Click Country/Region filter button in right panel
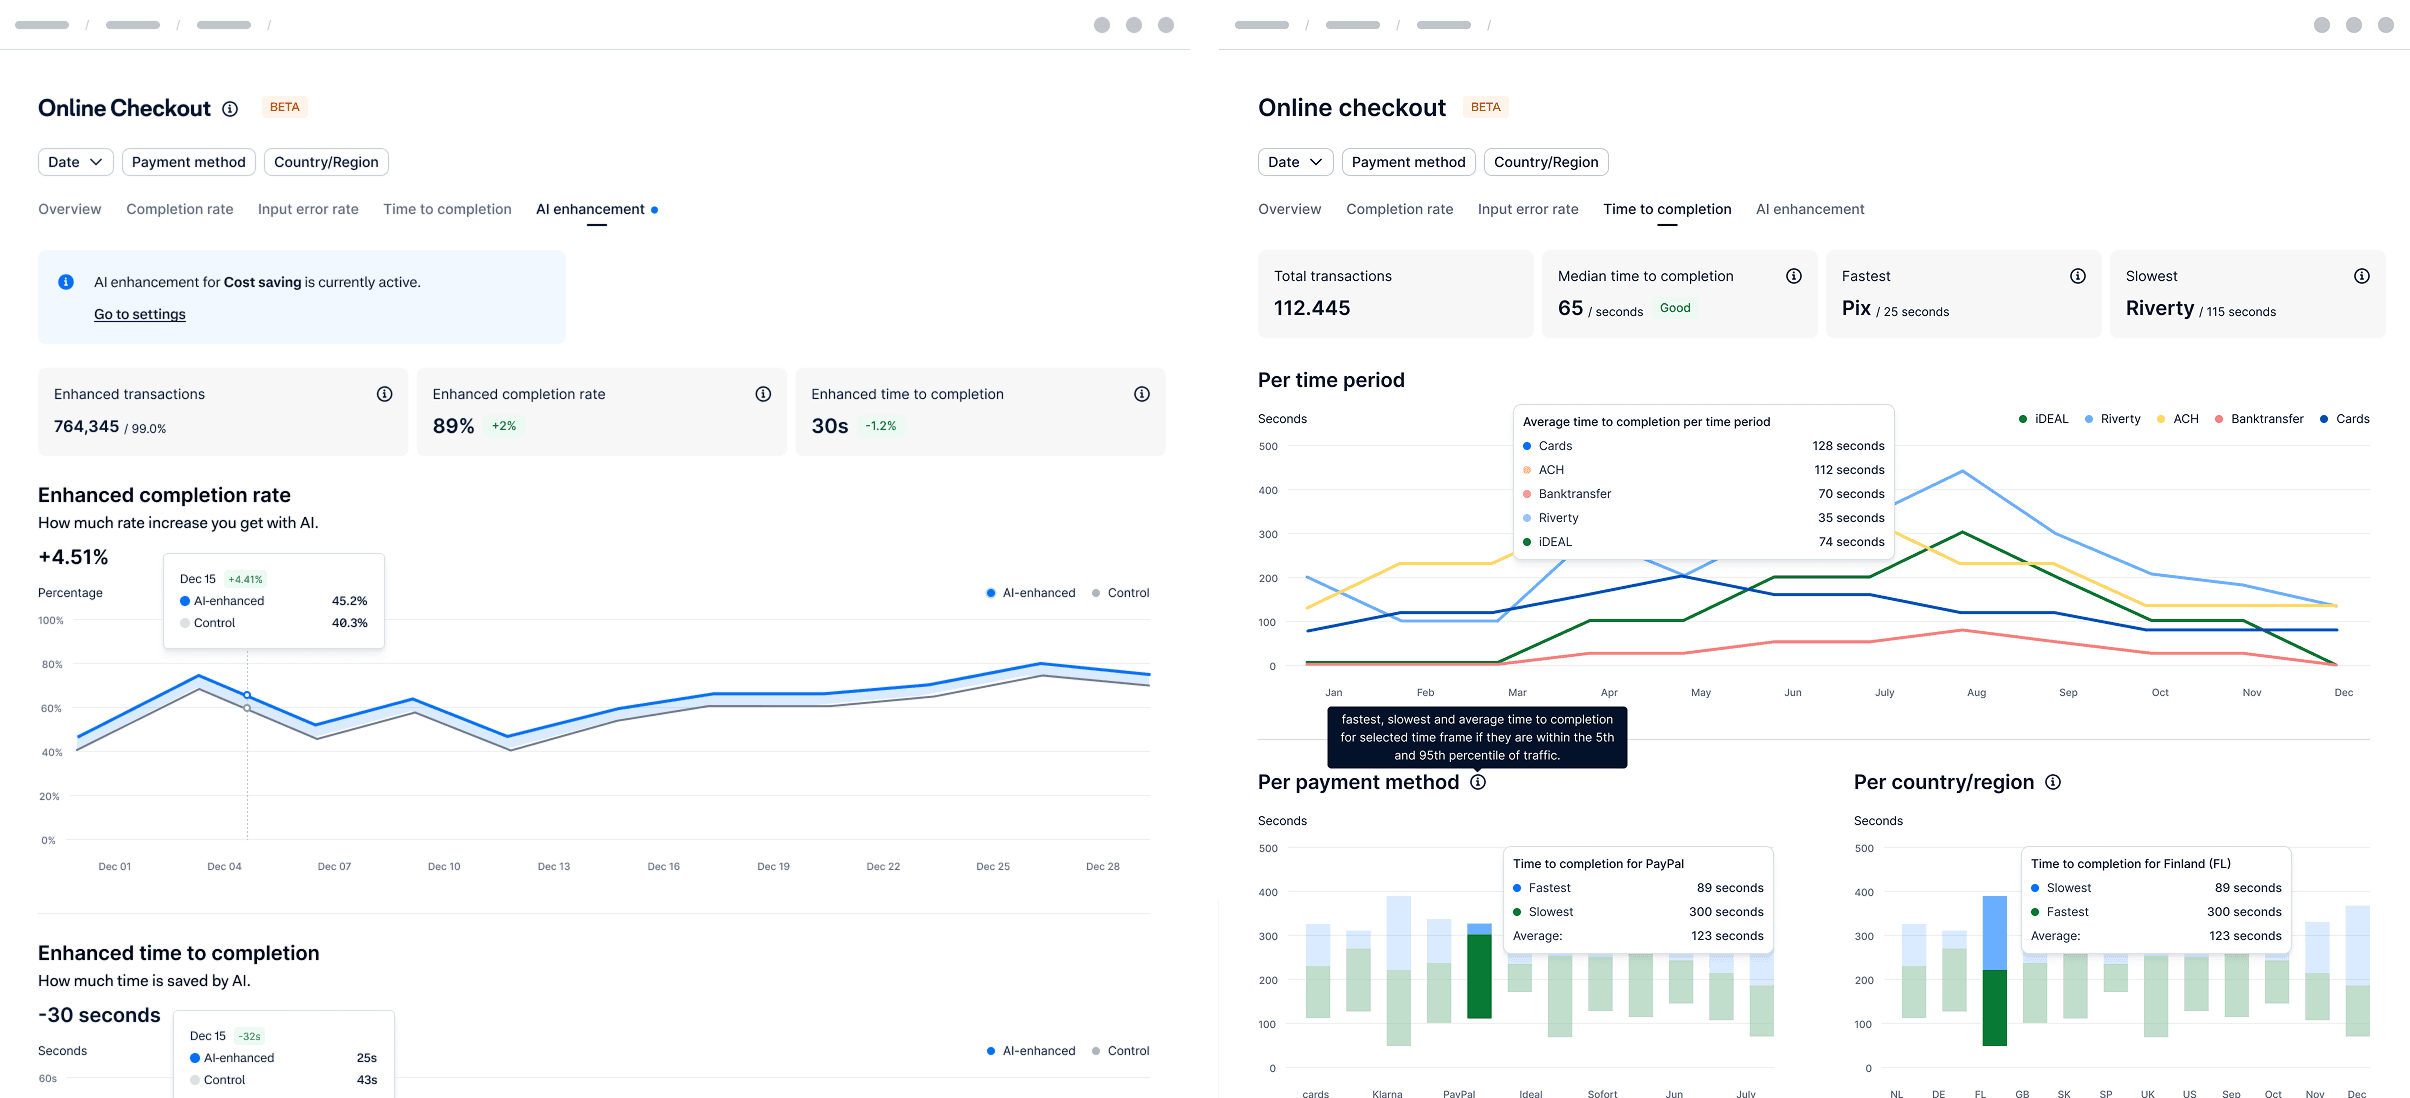Viewport: 2410px width, 1098px height. coord(1545,162)
